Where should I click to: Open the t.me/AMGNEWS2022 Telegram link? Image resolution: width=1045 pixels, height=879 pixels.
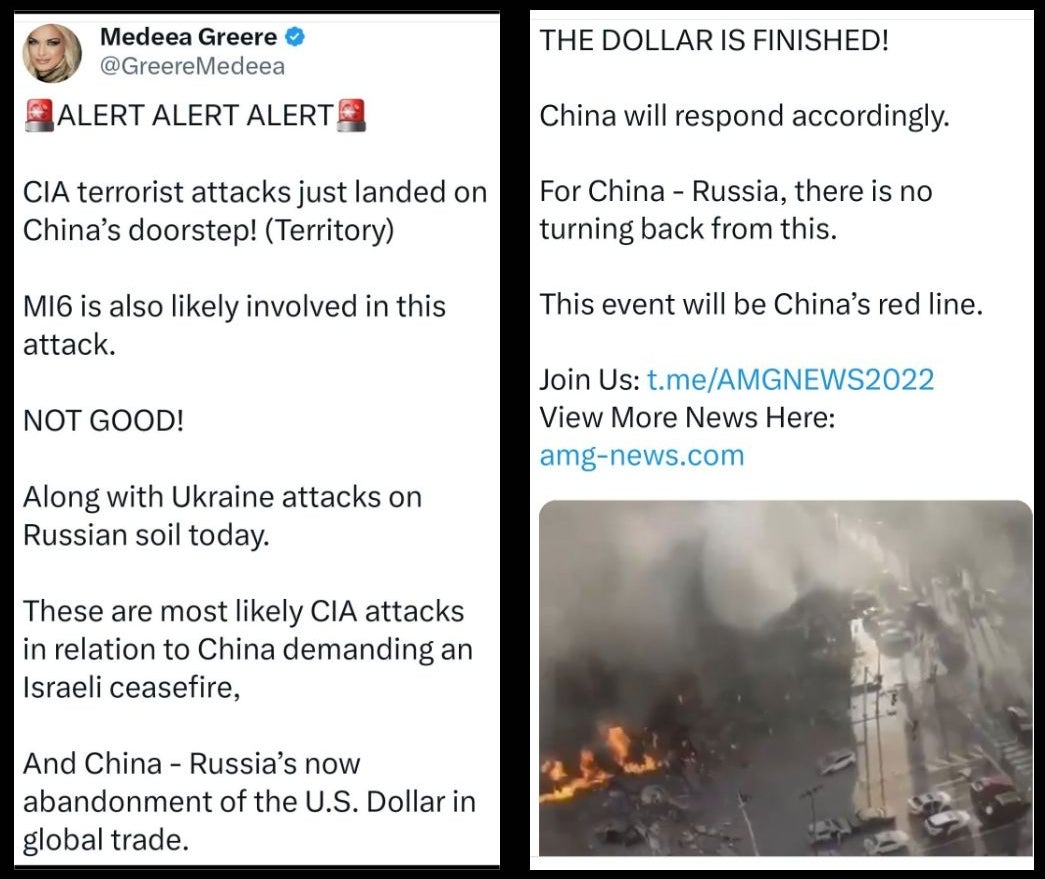(x=790, y=380)
